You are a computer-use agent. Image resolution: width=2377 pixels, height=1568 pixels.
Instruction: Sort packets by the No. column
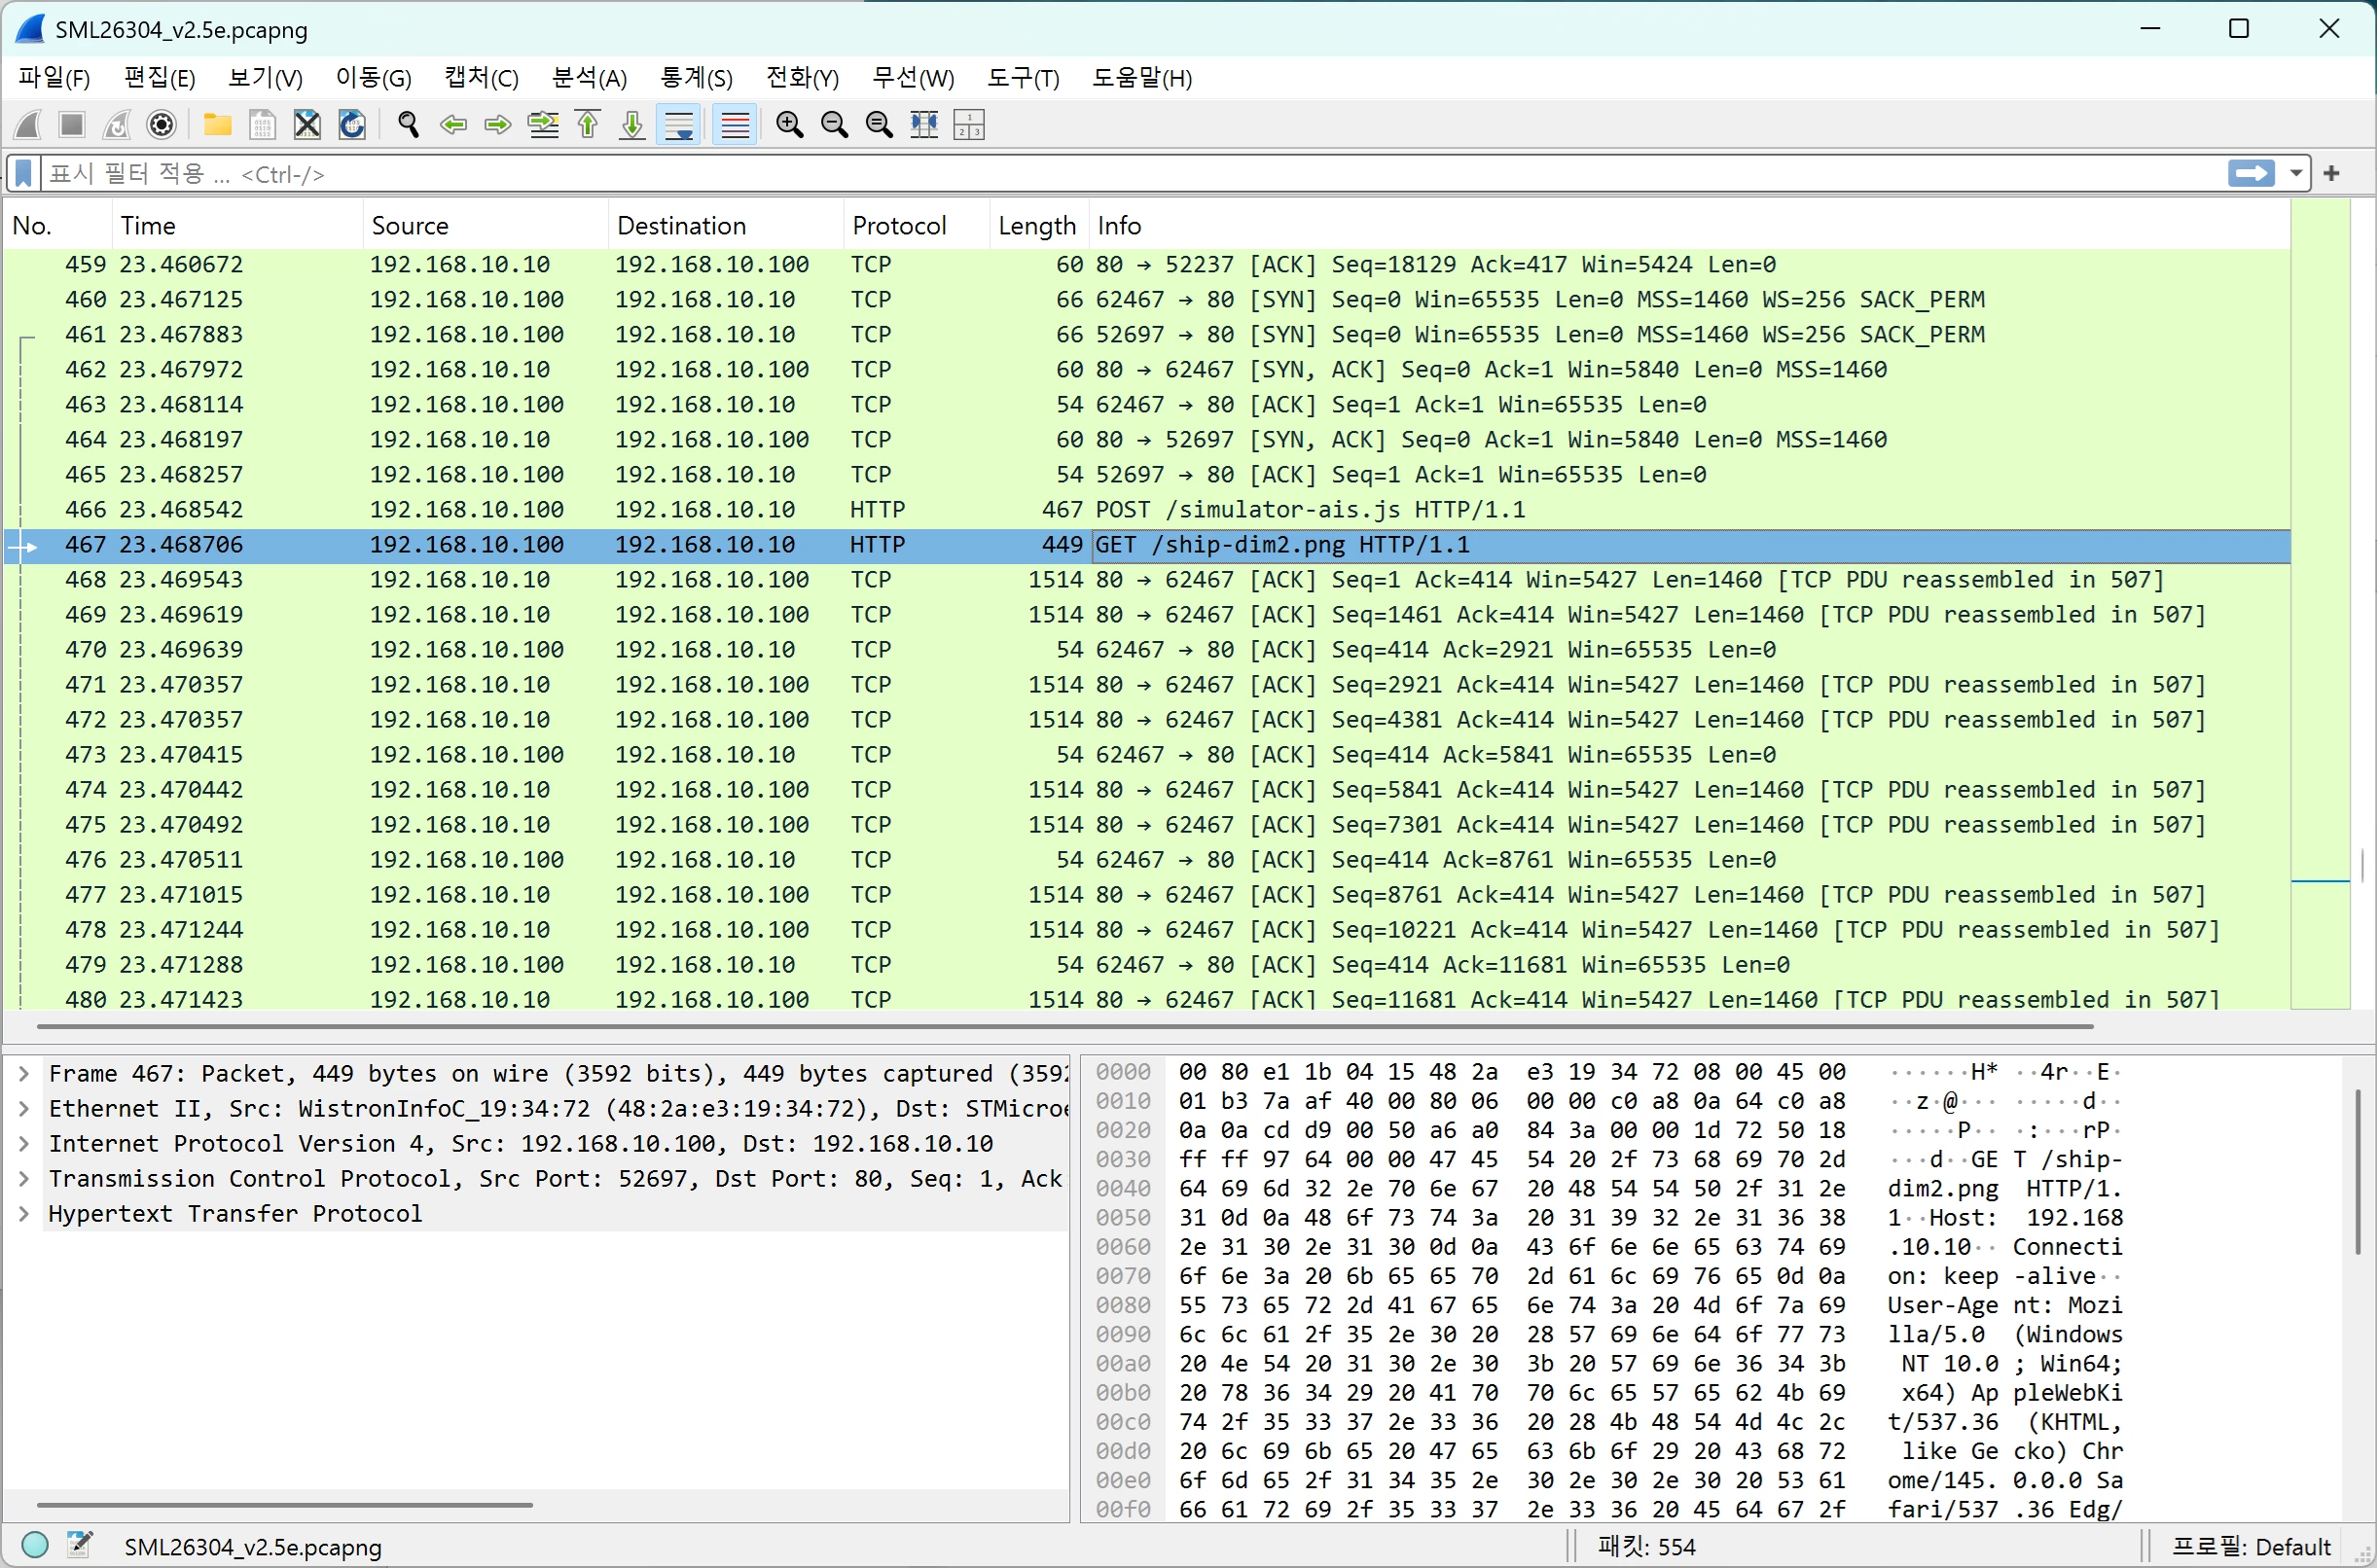(58, 226)
